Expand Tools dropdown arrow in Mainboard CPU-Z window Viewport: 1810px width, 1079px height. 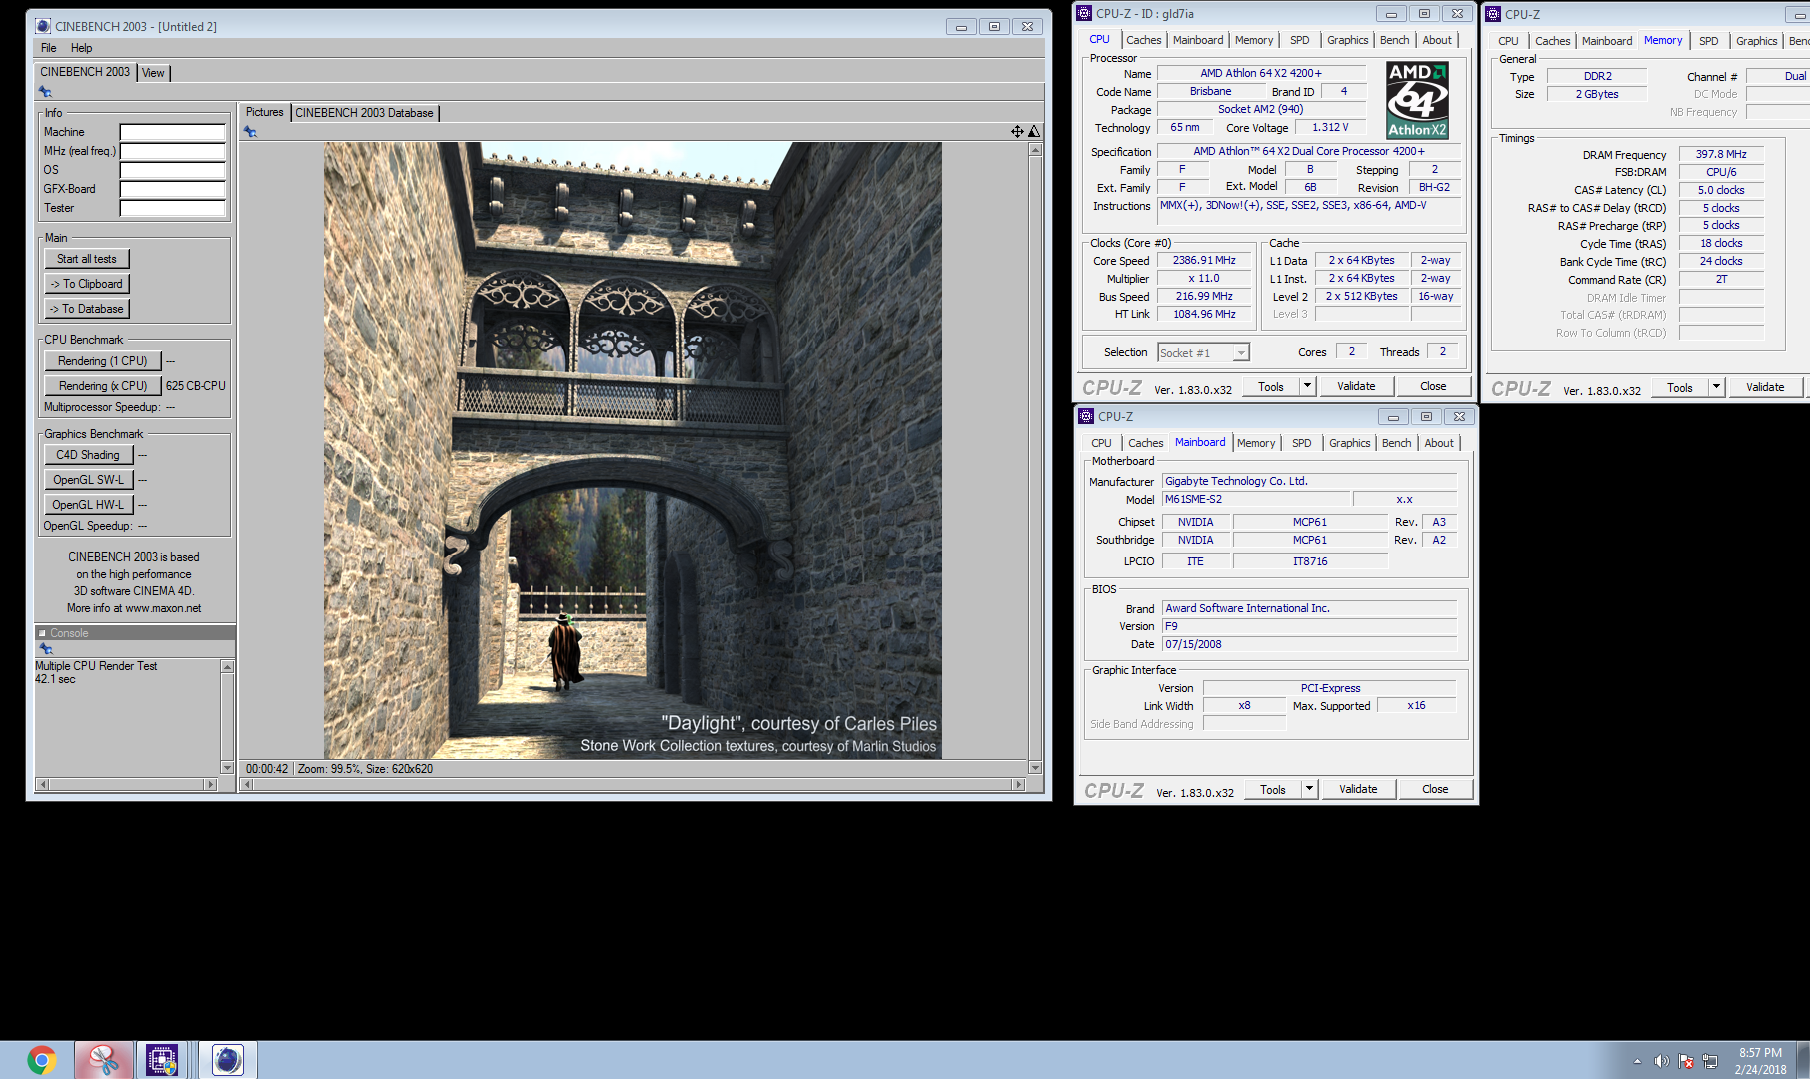tap(1308, 789)
